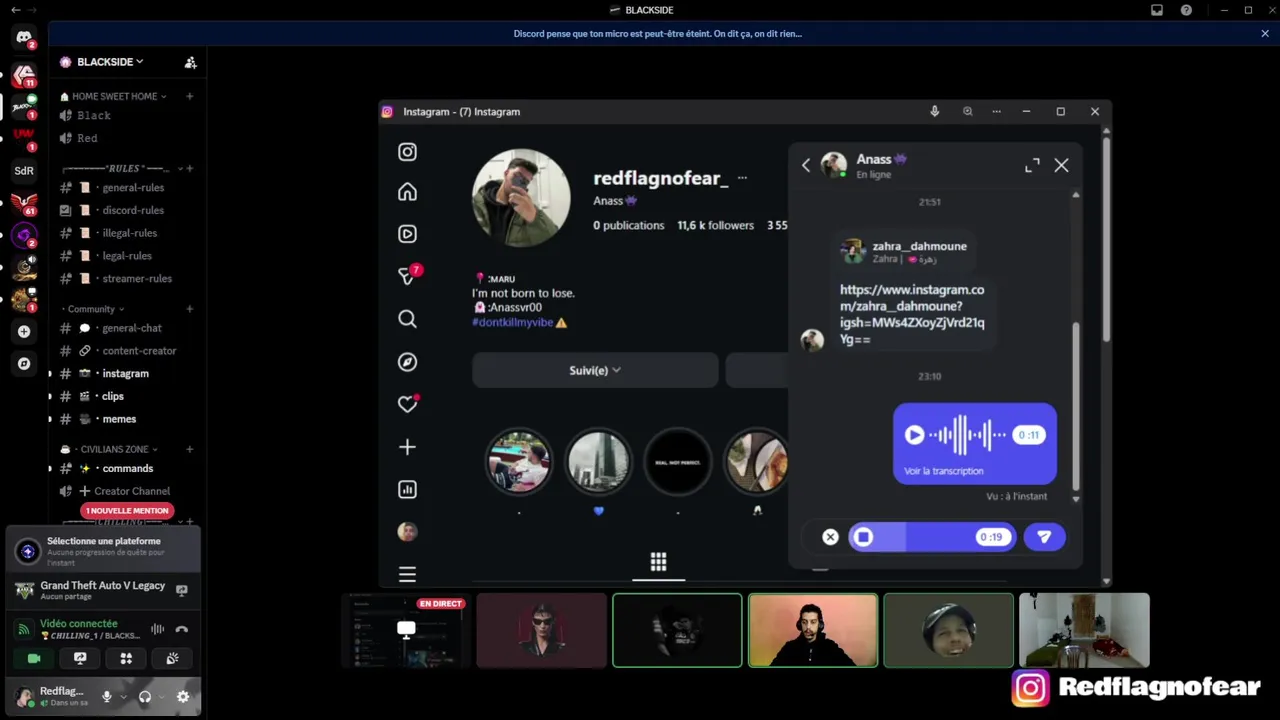Open Instagram messages with 7 badge

coord(409,275)
